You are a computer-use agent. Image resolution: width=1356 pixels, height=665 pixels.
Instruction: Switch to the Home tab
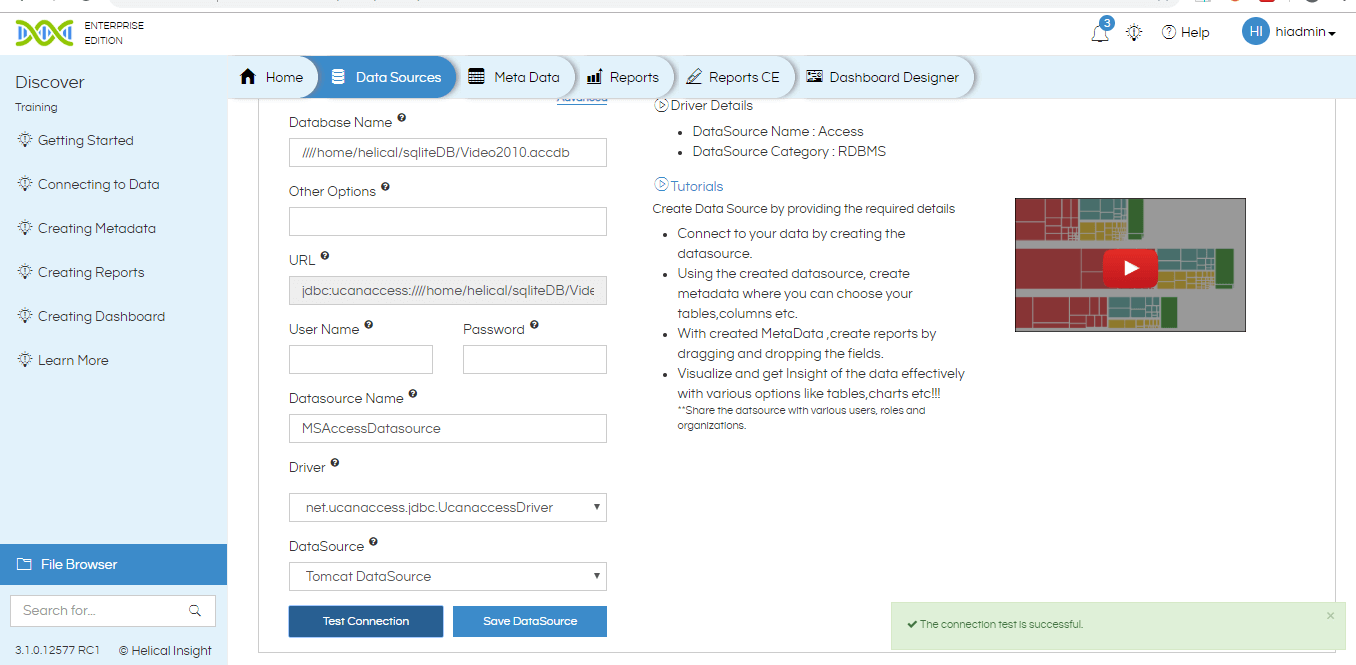[272, 77]
